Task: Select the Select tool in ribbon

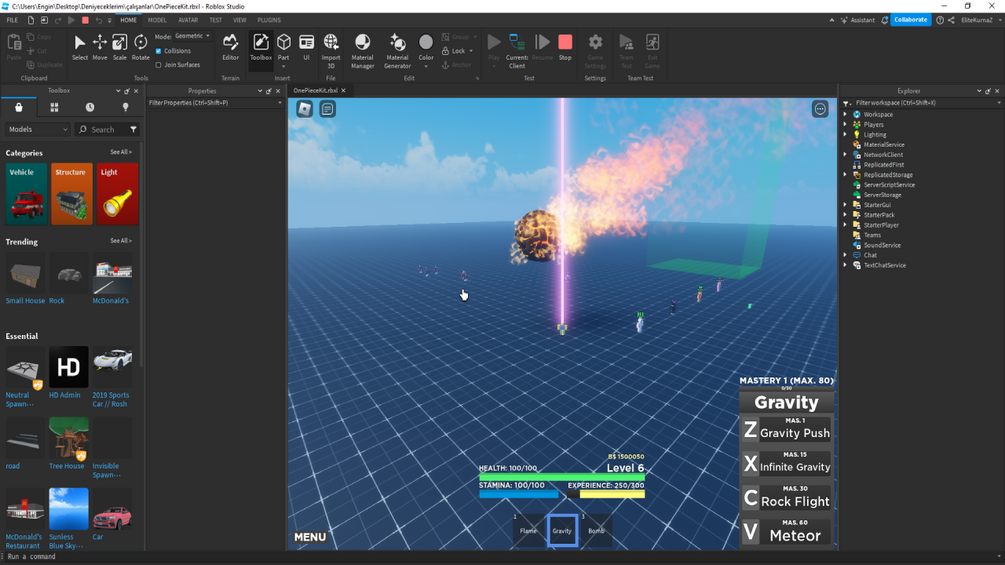Action: tap(79, 47)
